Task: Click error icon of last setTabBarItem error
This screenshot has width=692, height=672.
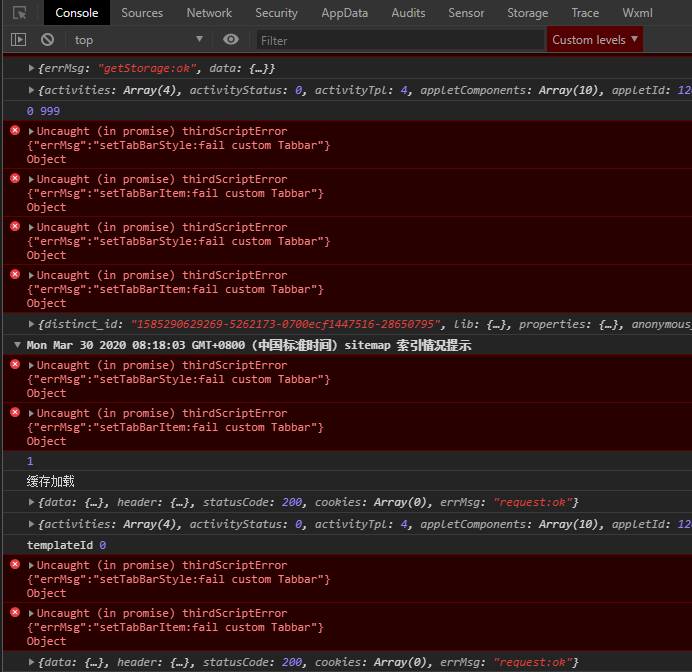Action: click(15, 612)
